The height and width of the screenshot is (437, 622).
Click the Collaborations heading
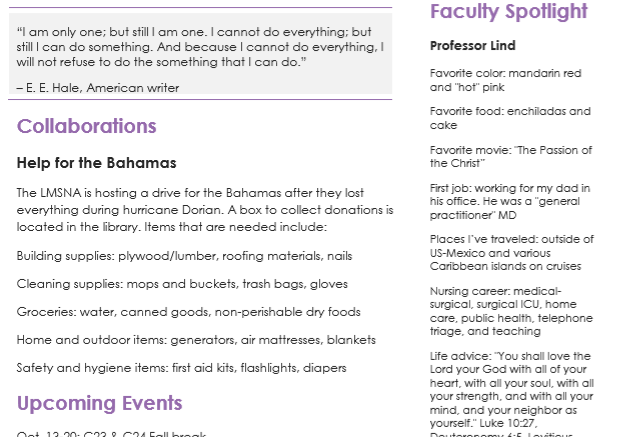[86, 126]
